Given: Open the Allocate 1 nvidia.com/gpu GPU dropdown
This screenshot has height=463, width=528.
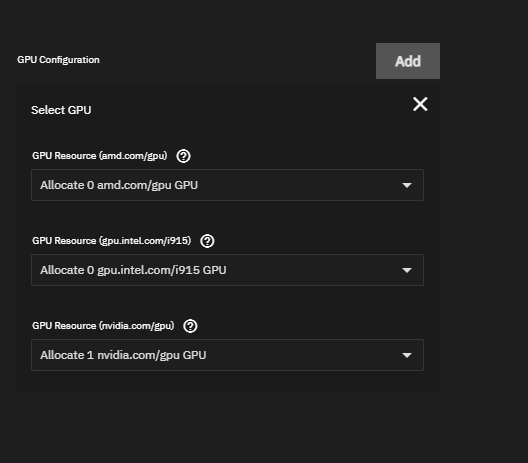Looking at the screenshot, I should click(x=227, y=355).
